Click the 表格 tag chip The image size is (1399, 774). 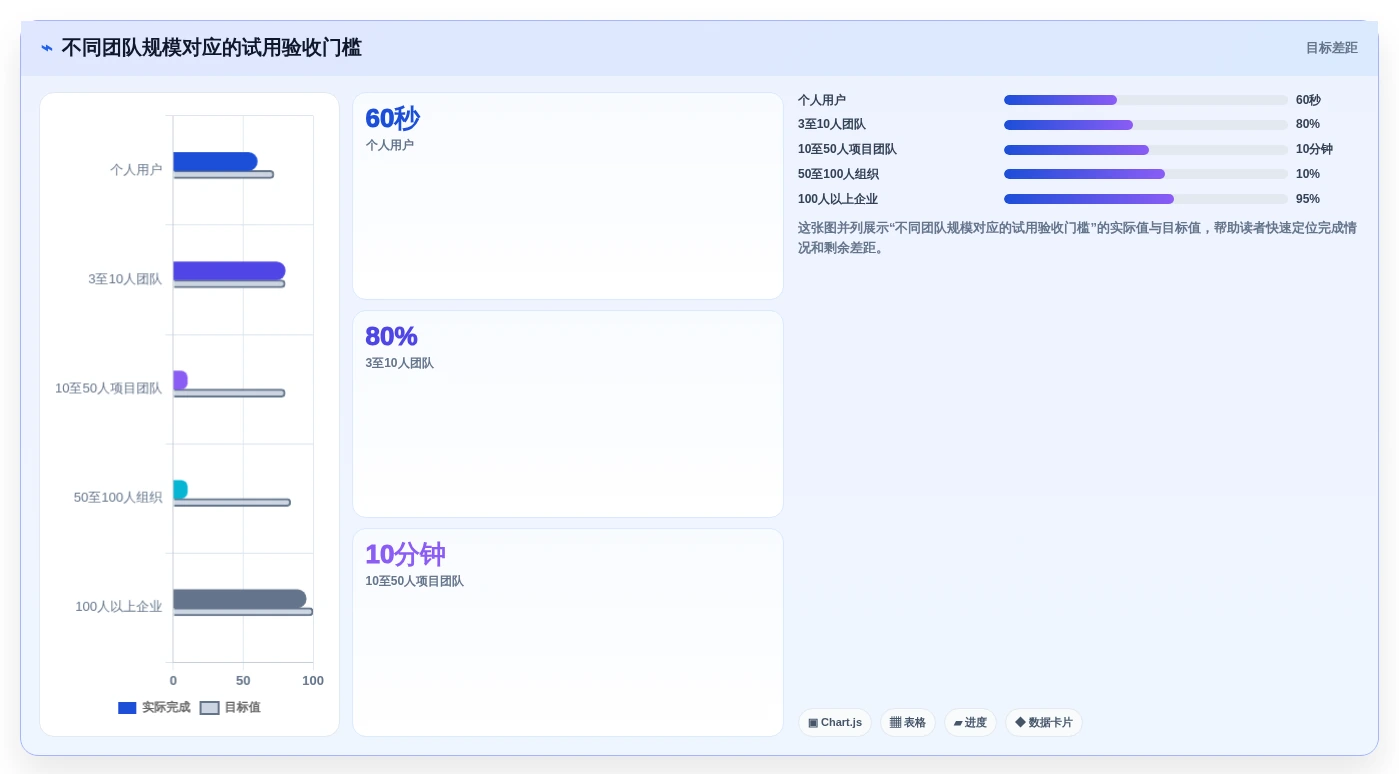coord(908,722)
